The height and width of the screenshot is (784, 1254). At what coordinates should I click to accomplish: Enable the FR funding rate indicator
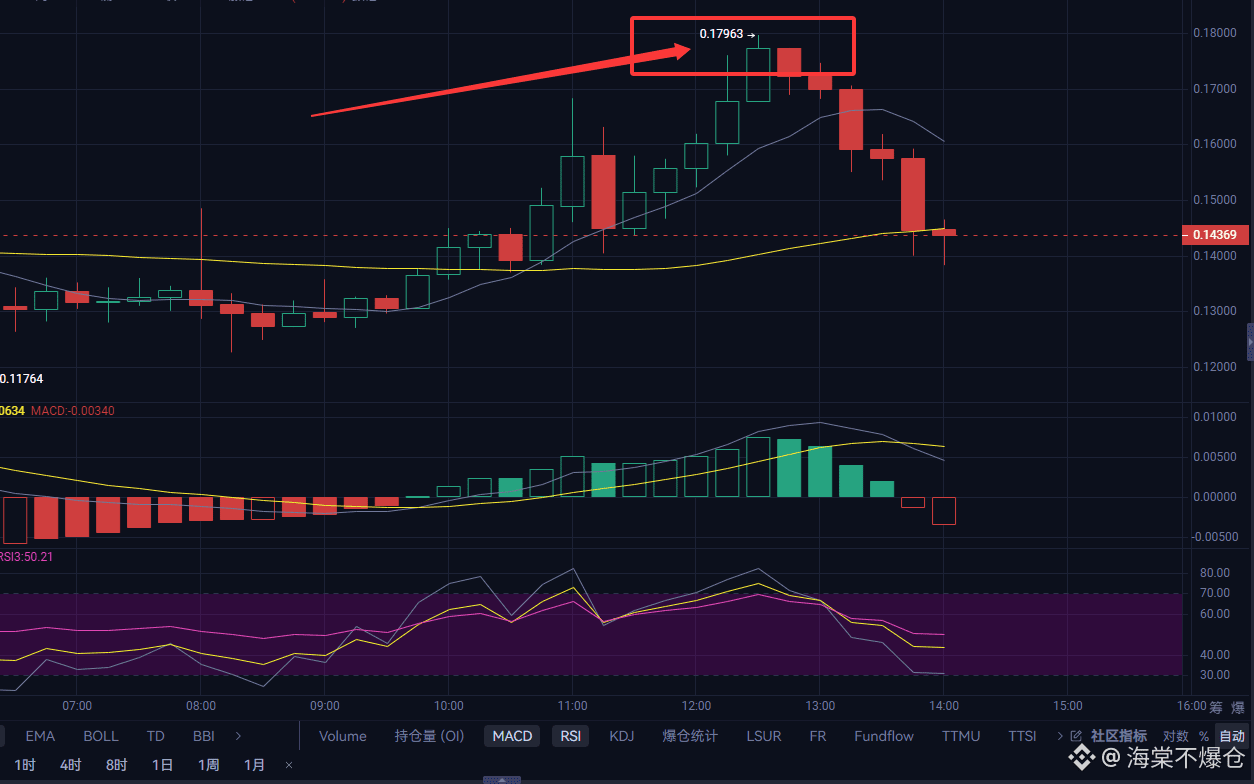(818, 736)
